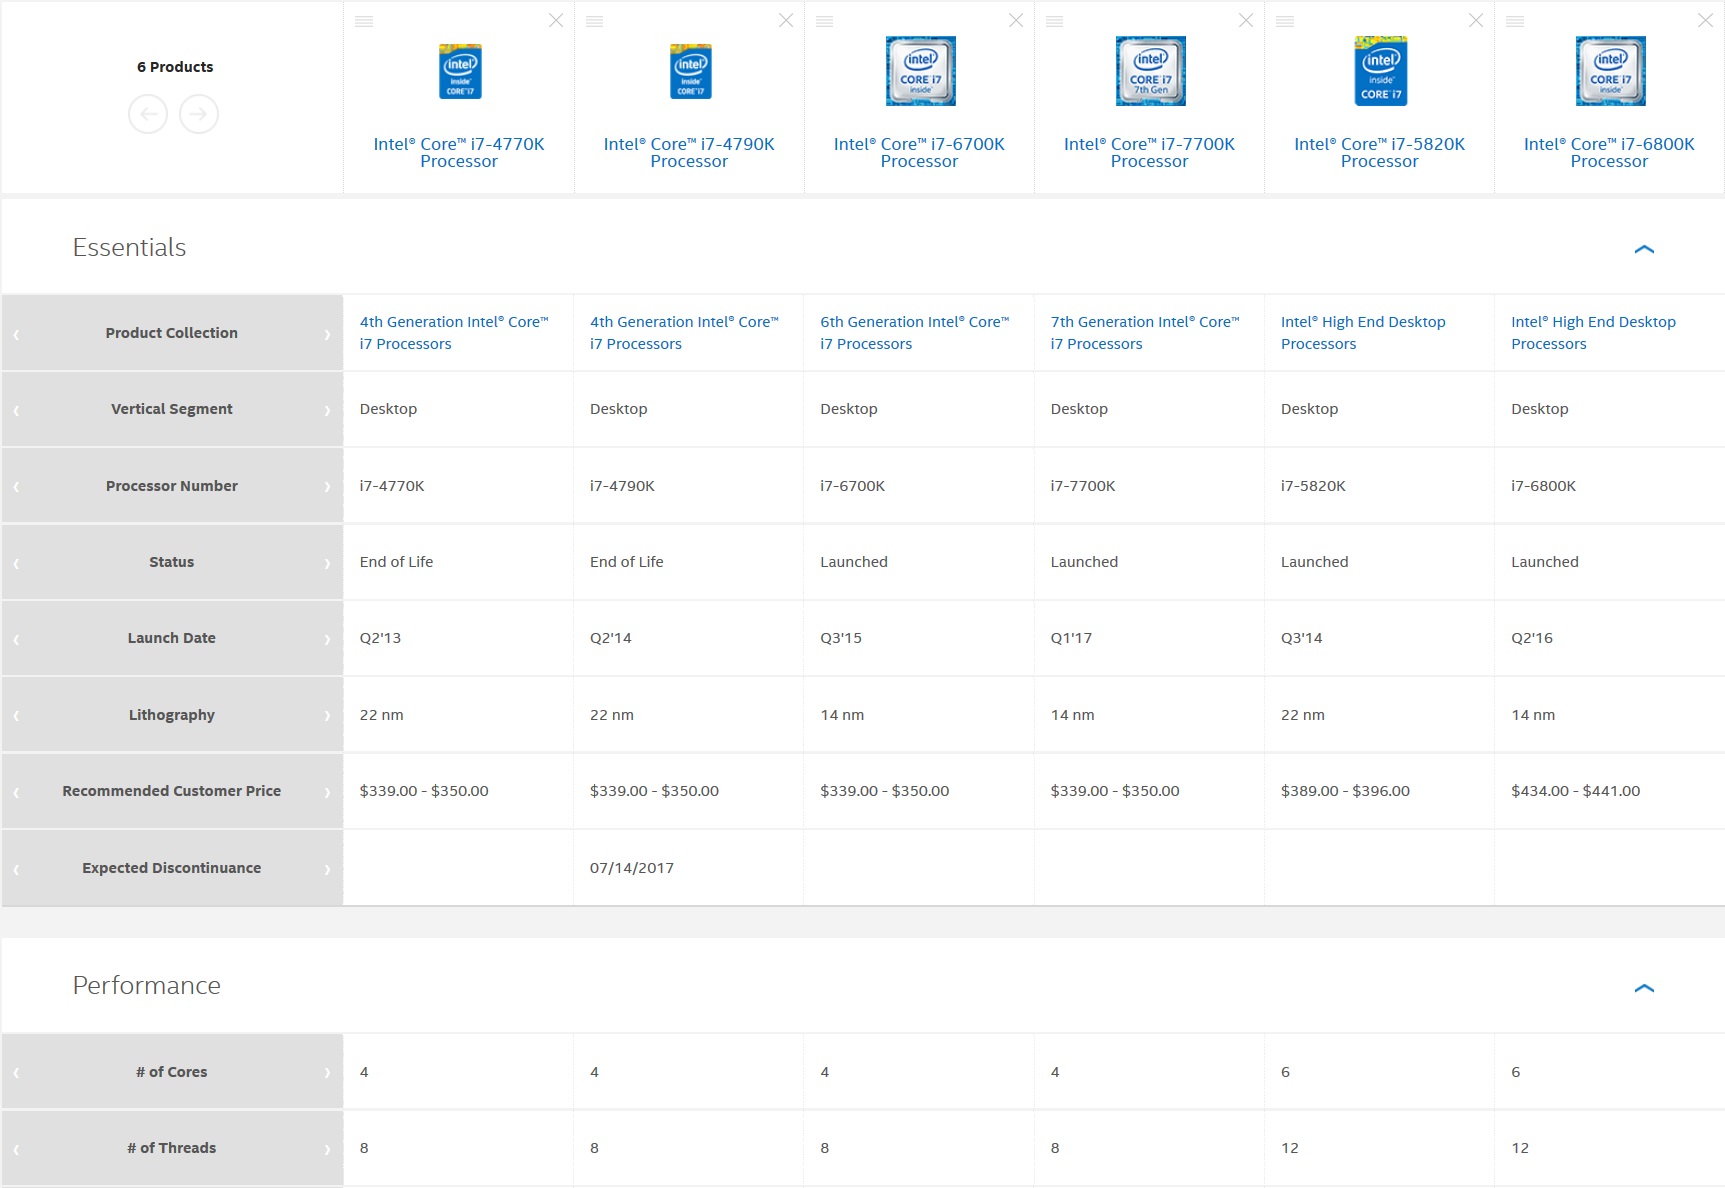This screenshot has width=1725, height=1188.
Task: Open Intel Core i7-5820K Processor link
Action: tap(1379, 153)
